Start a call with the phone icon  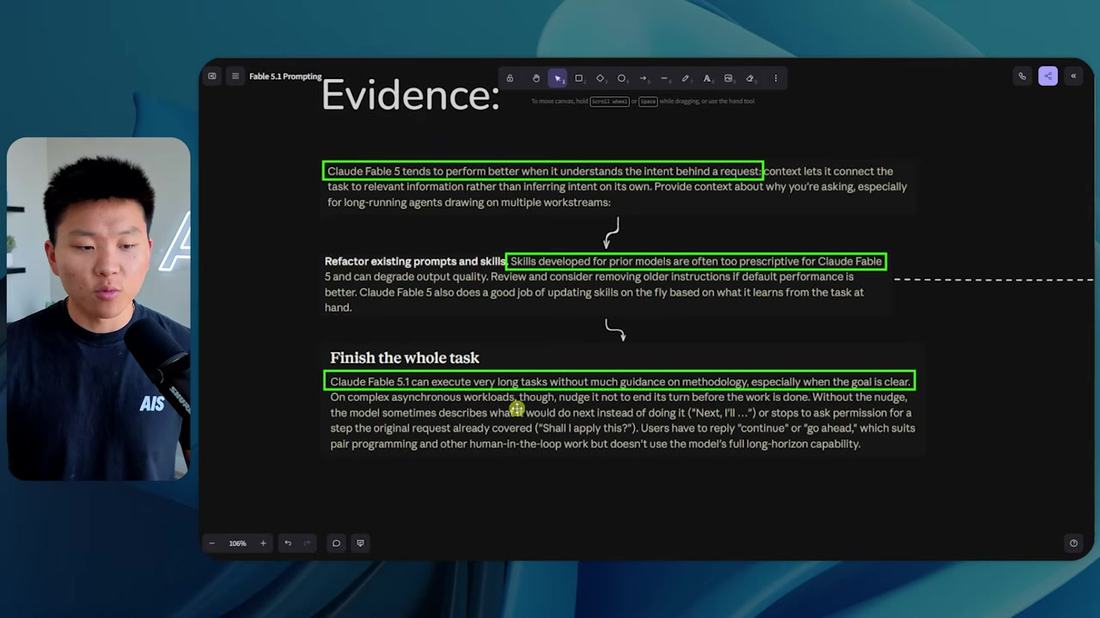click(x=1022, y=76)
